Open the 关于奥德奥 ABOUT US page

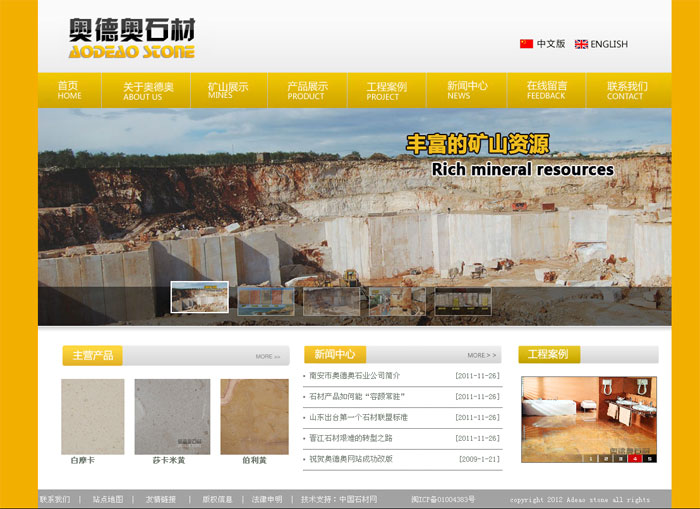148,90
